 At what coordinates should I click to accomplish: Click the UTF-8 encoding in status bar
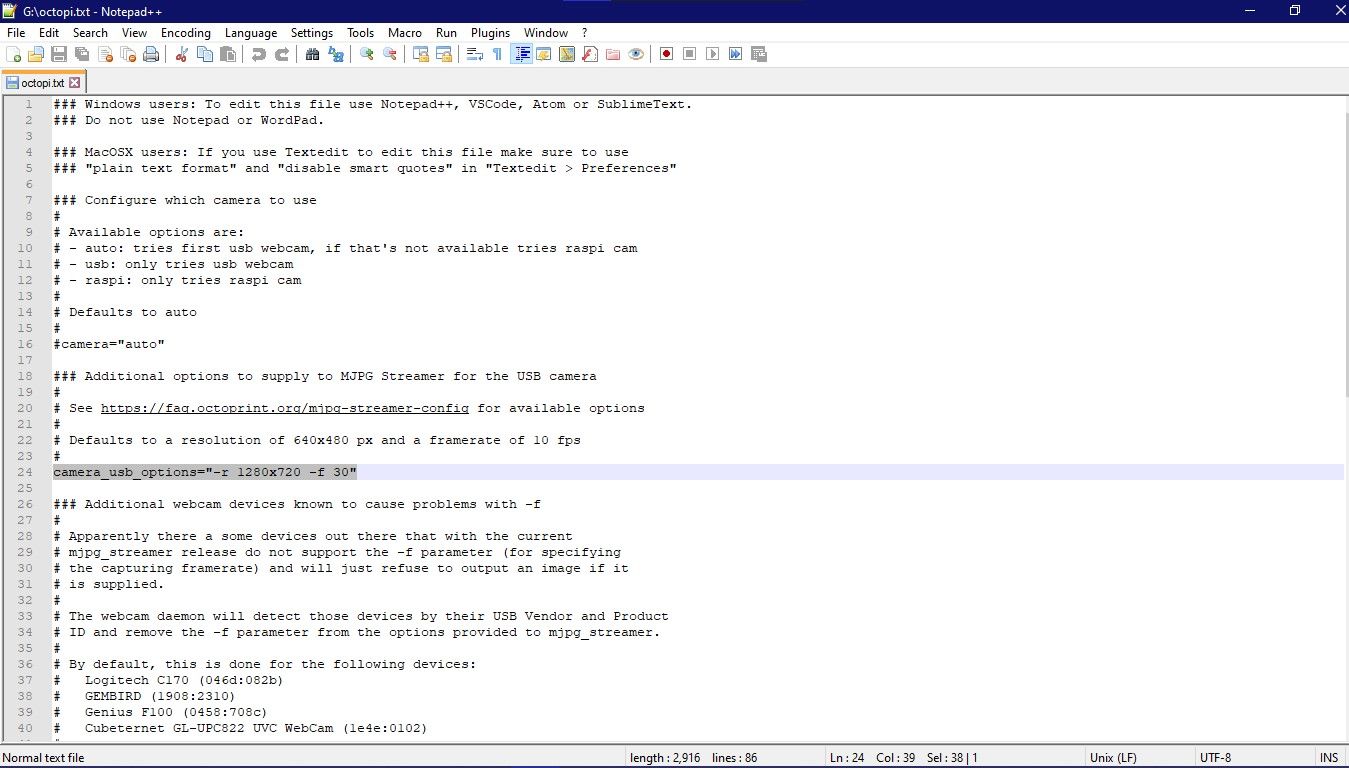(x=1214, y=758)
